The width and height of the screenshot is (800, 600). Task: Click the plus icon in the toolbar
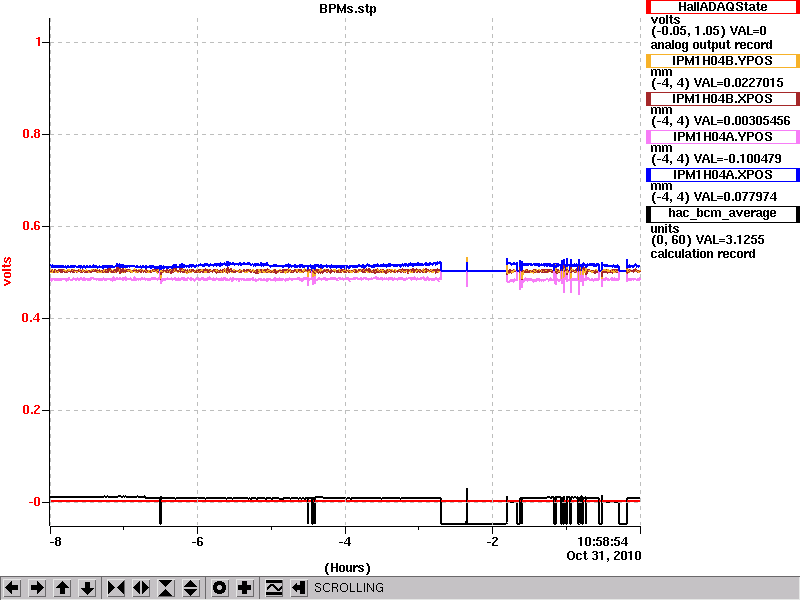(x=245, y=588)
